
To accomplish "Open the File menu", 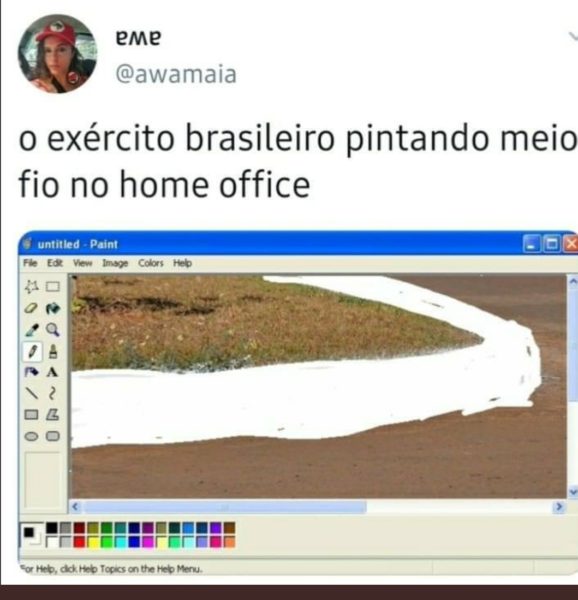I will pos(30,263).
